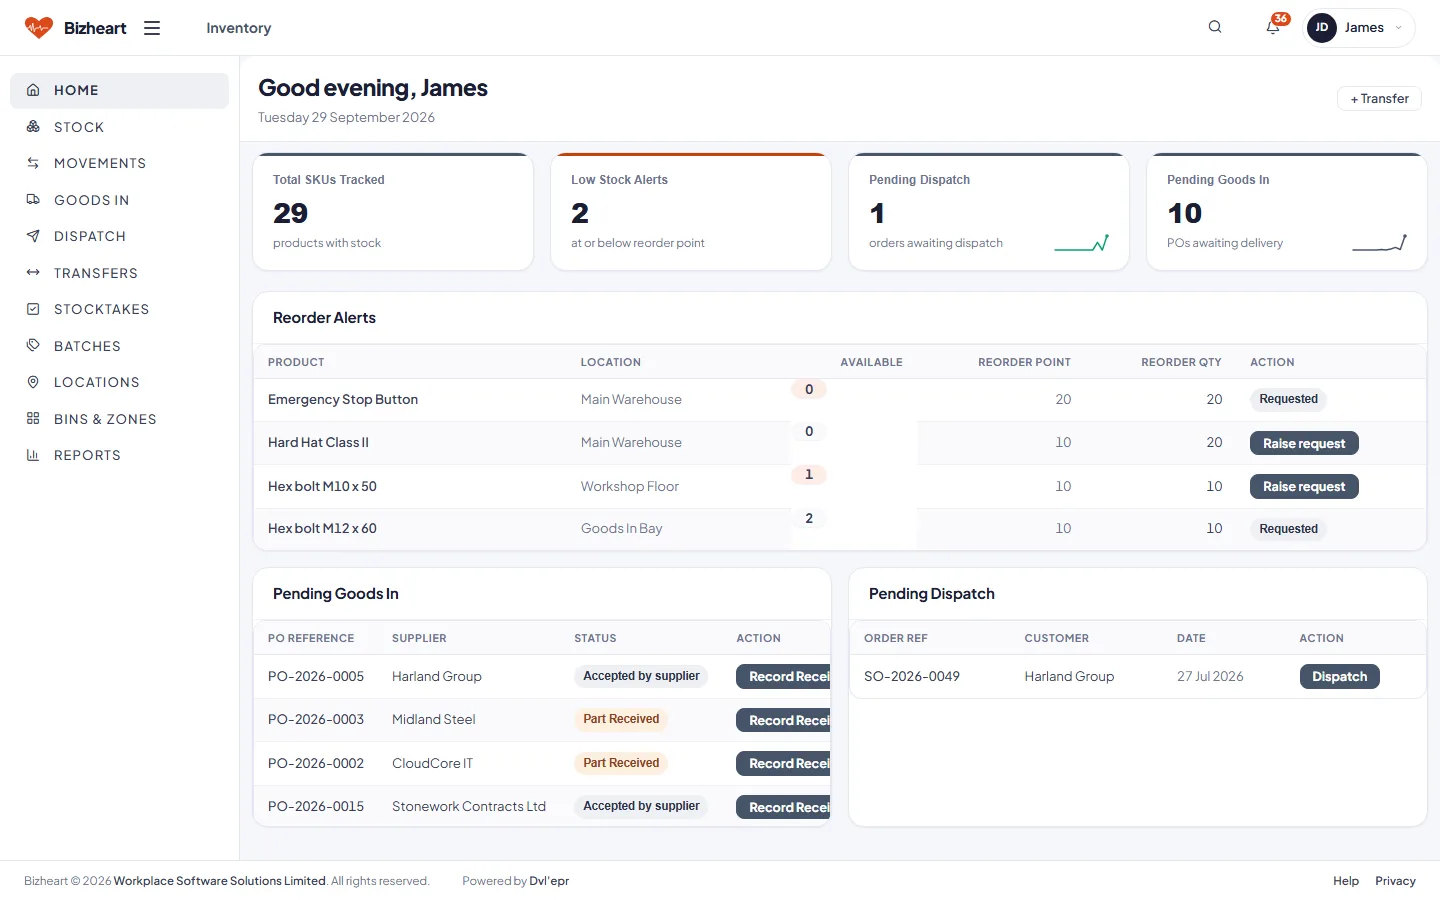Screen dimensions: 1440x900
Task: Click the + Transfer button
Action: click(x=1379, y=99)
